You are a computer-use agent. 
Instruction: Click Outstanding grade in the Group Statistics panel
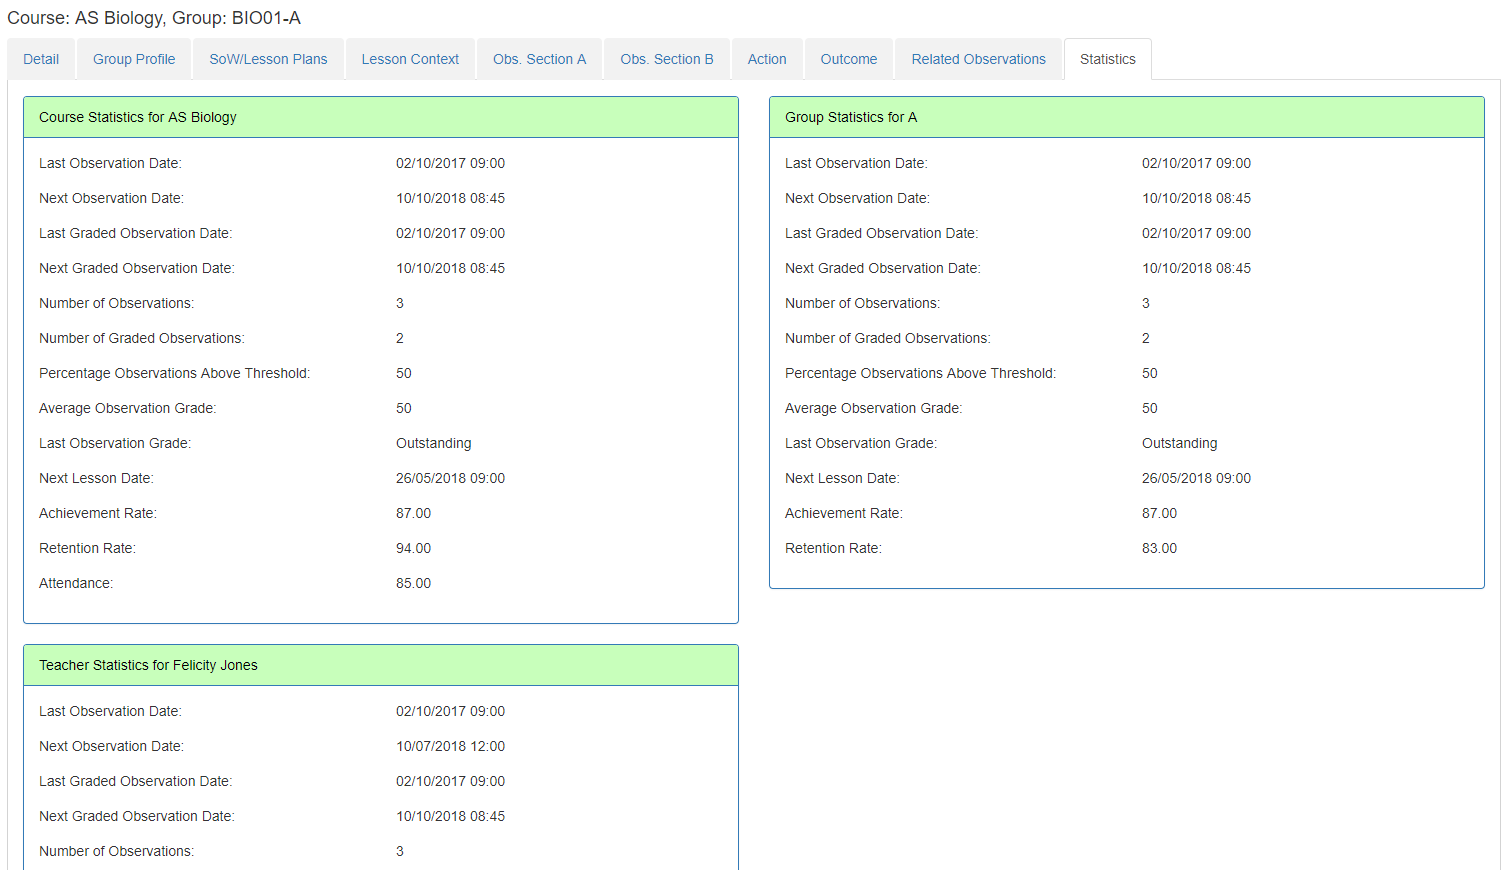click(x=1179, y=443)
